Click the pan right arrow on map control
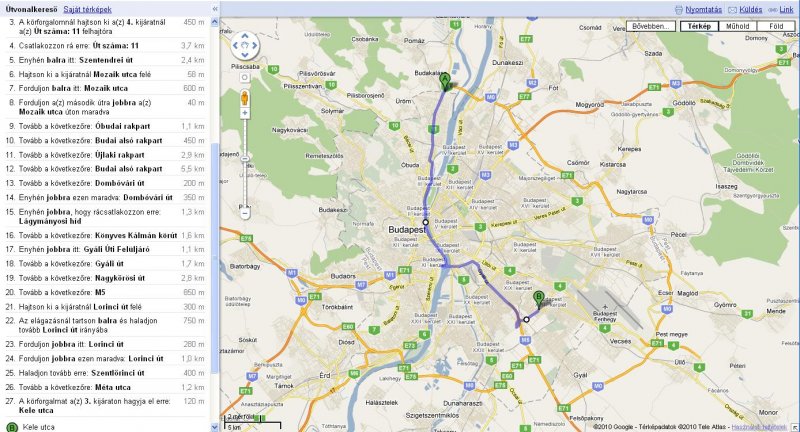This screenshot has width=800, height=432. pos(254,45)
